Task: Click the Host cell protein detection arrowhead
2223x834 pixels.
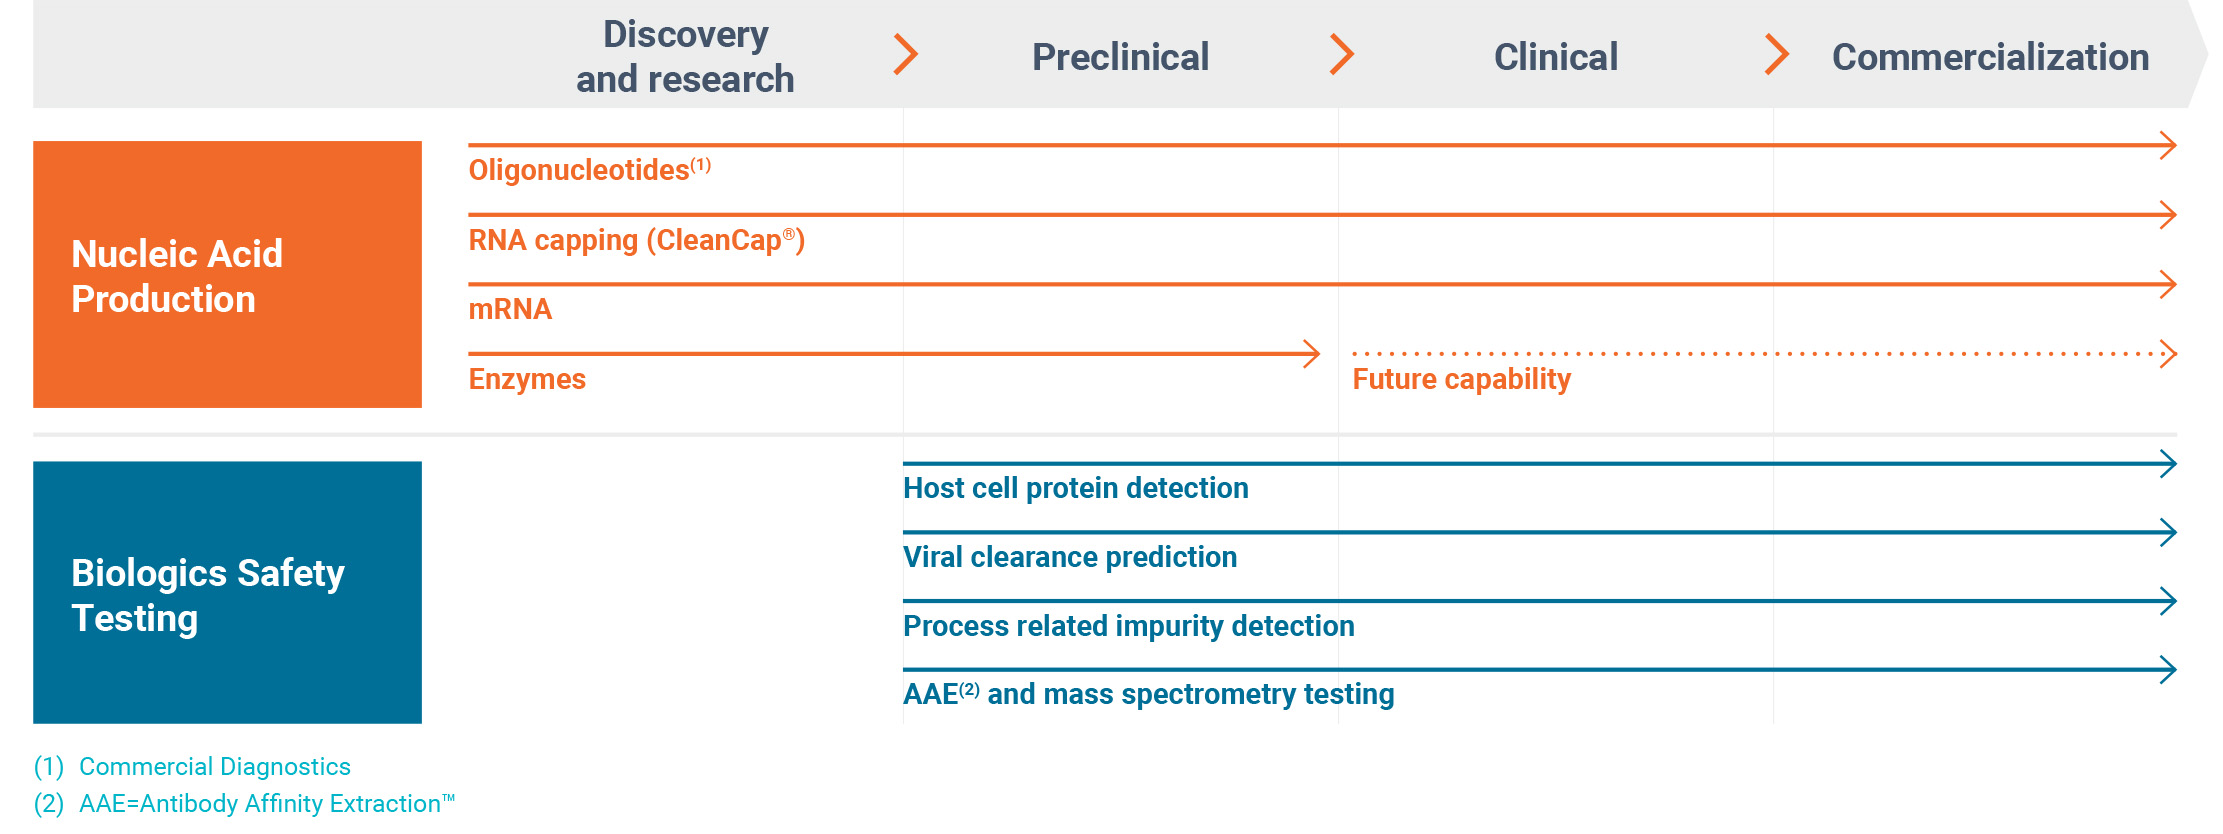Action: tap(2168, 464)
